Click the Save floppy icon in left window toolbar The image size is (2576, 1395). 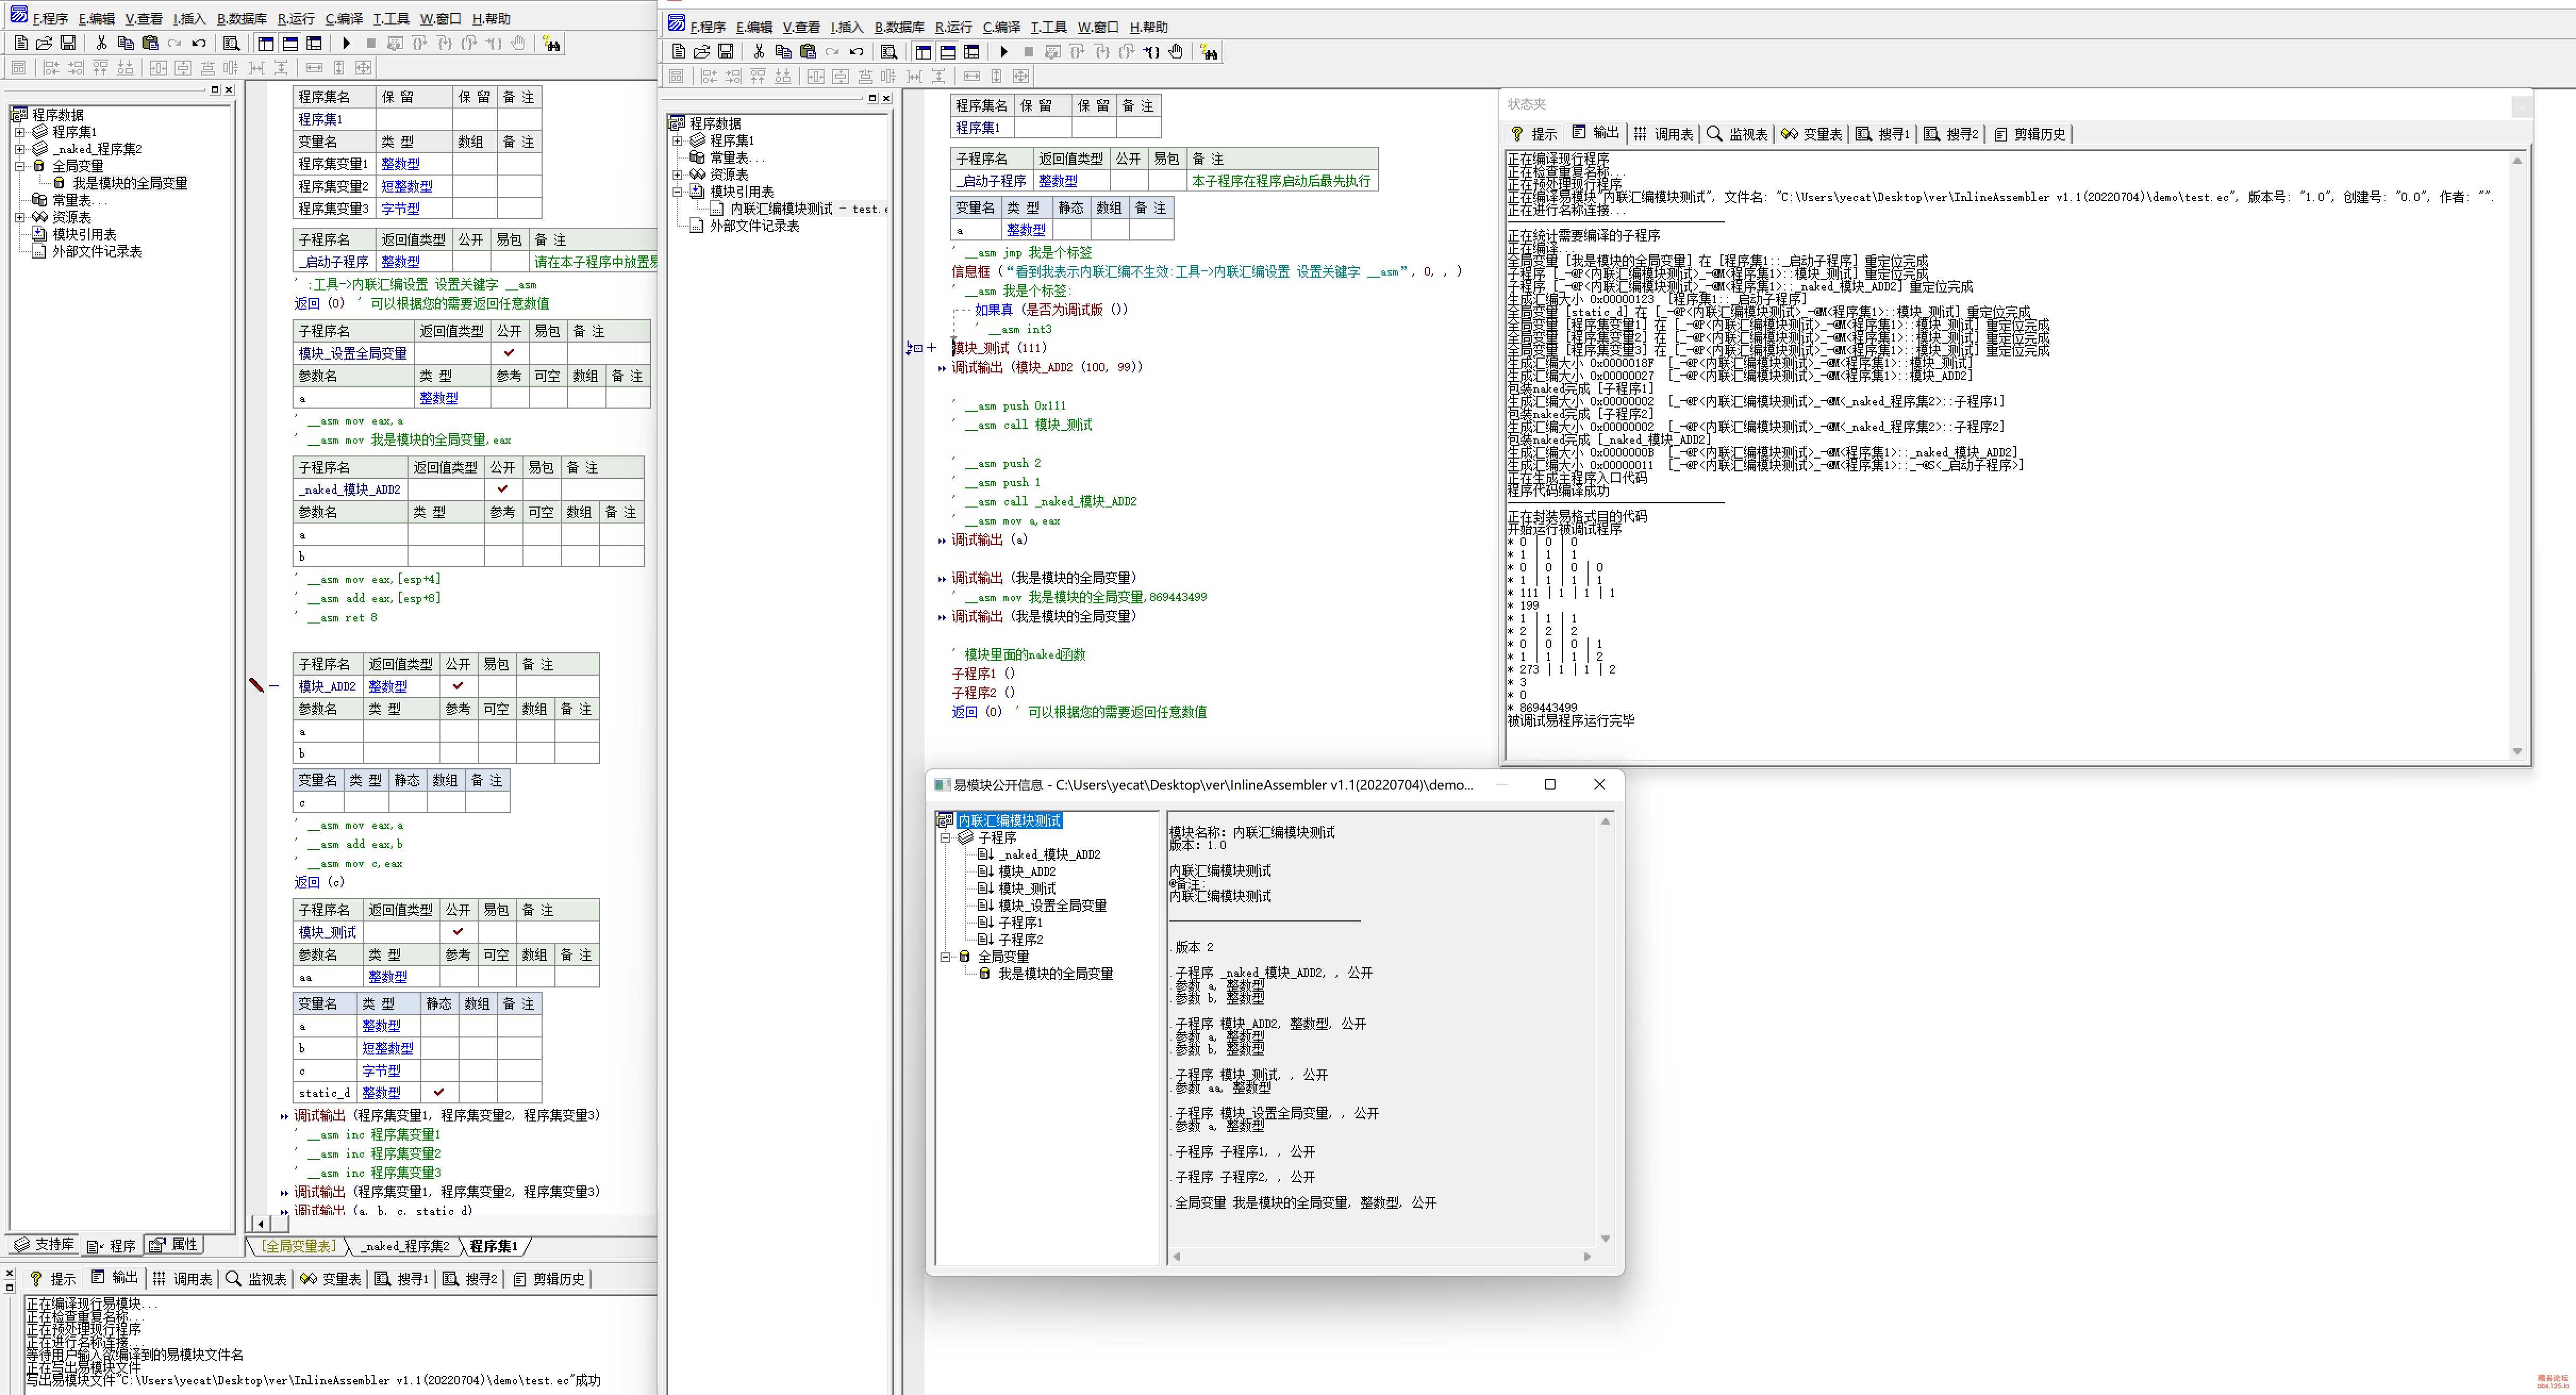point(68,43)
